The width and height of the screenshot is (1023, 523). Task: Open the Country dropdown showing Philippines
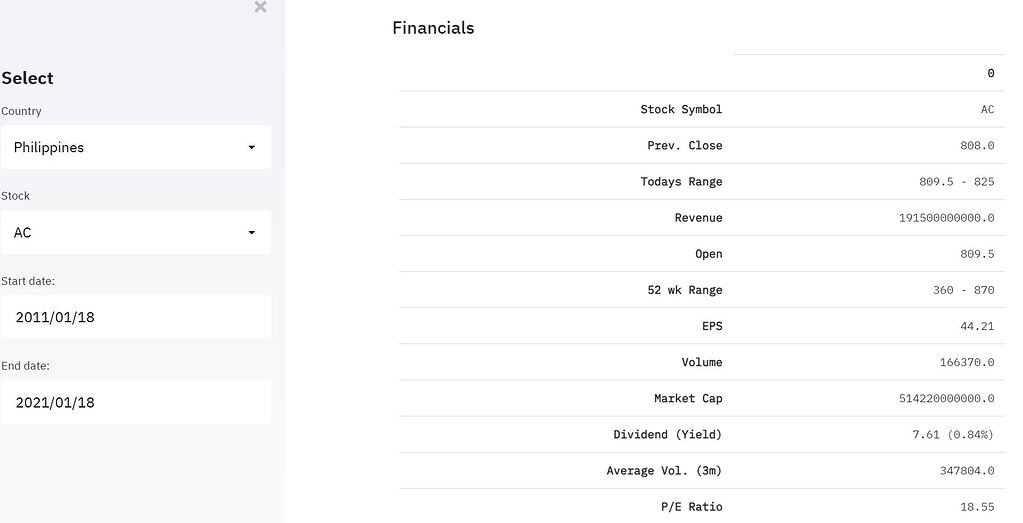(x=120, y=147)
